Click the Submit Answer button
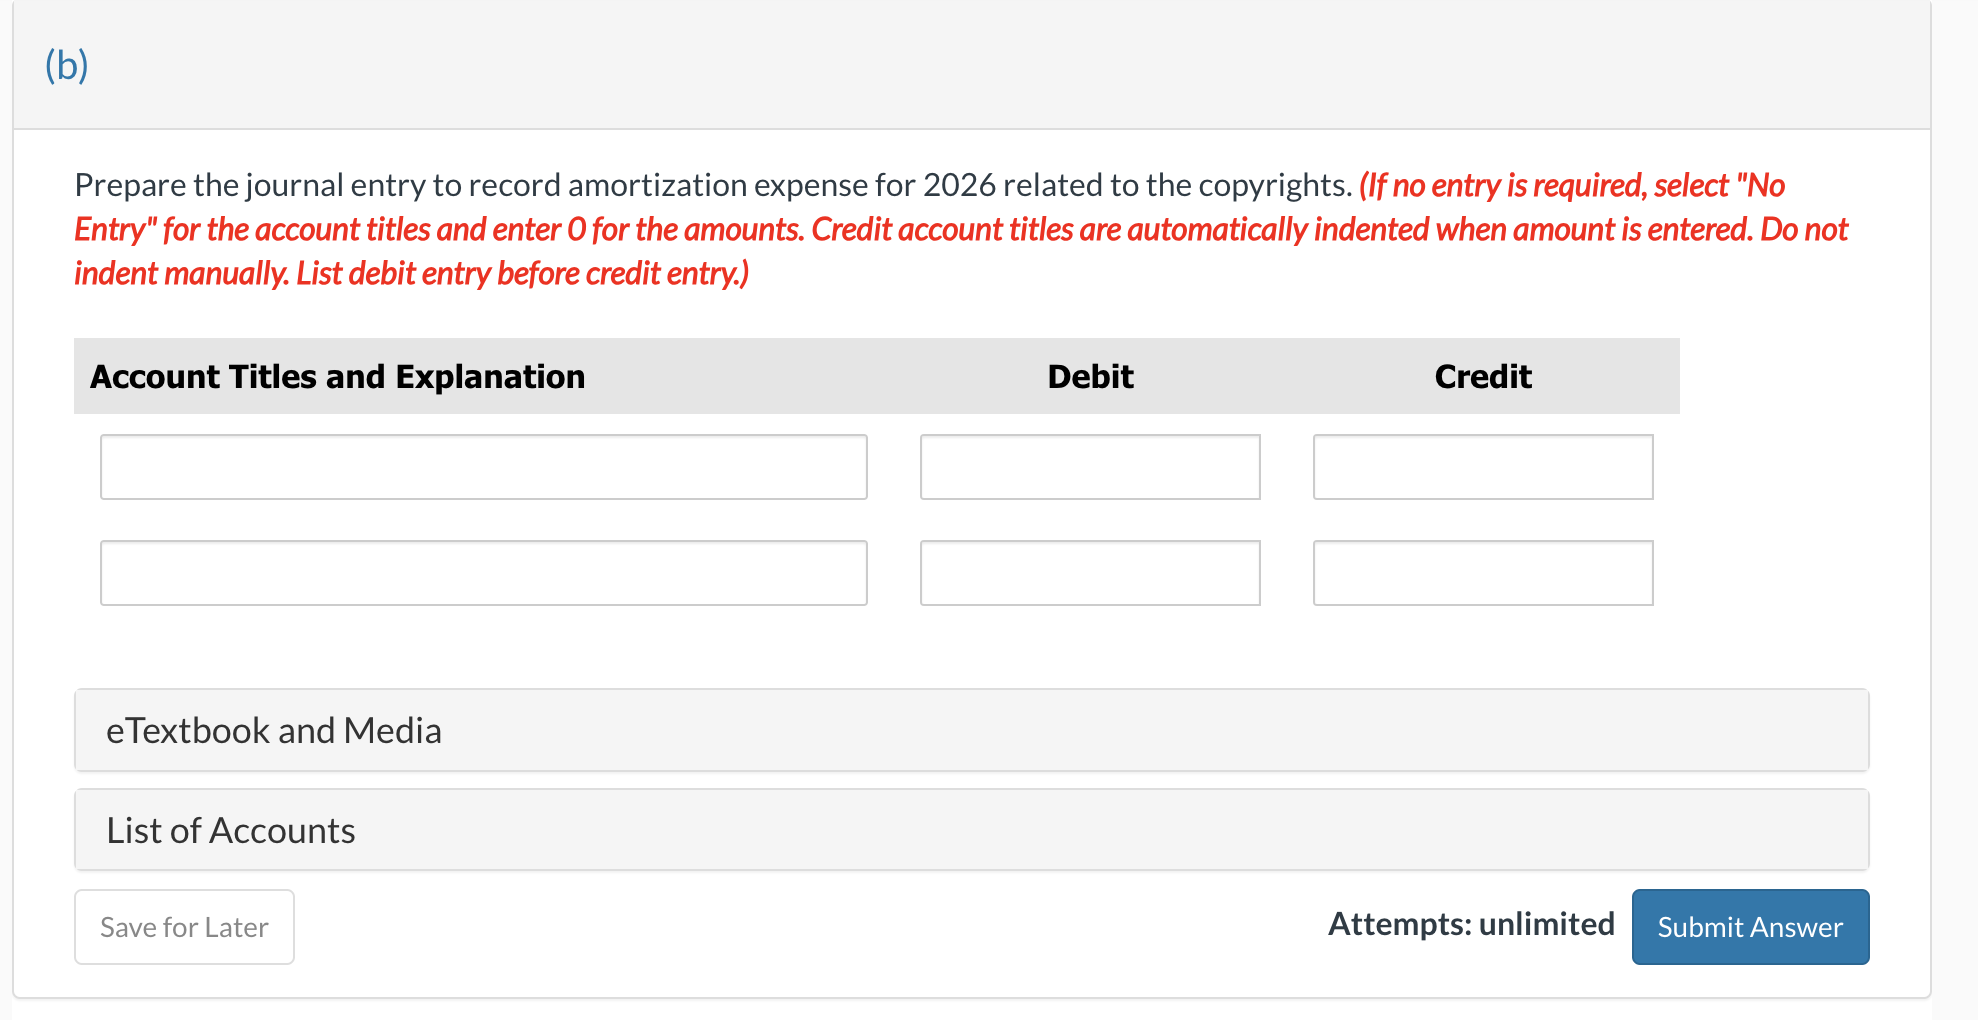Image resolution: width=1978 pixels, height=1020 pixels. [1749, 926]
